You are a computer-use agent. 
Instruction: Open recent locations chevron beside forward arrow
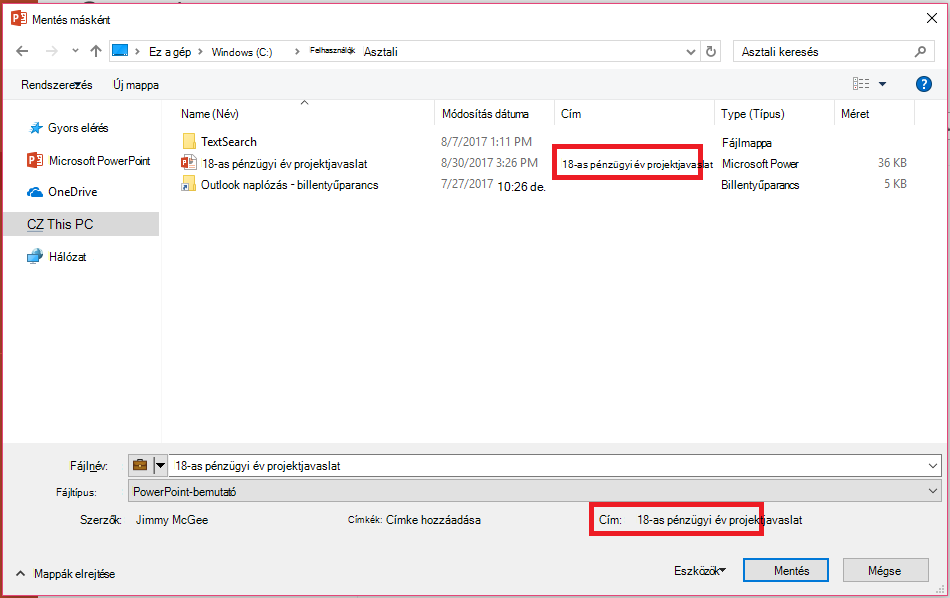[x=75, y=51]
